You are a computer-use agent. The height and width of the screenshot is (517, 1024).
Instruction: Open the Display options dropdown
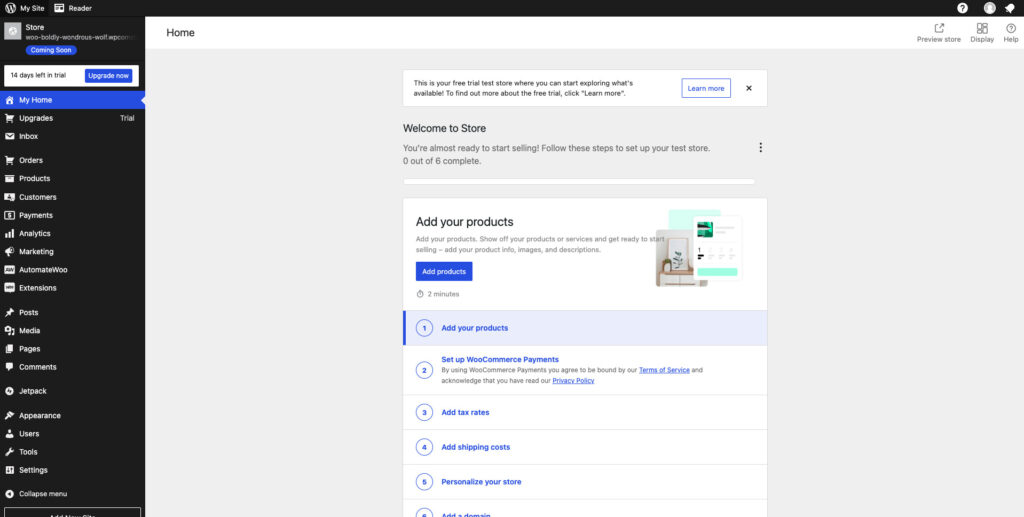982,33
